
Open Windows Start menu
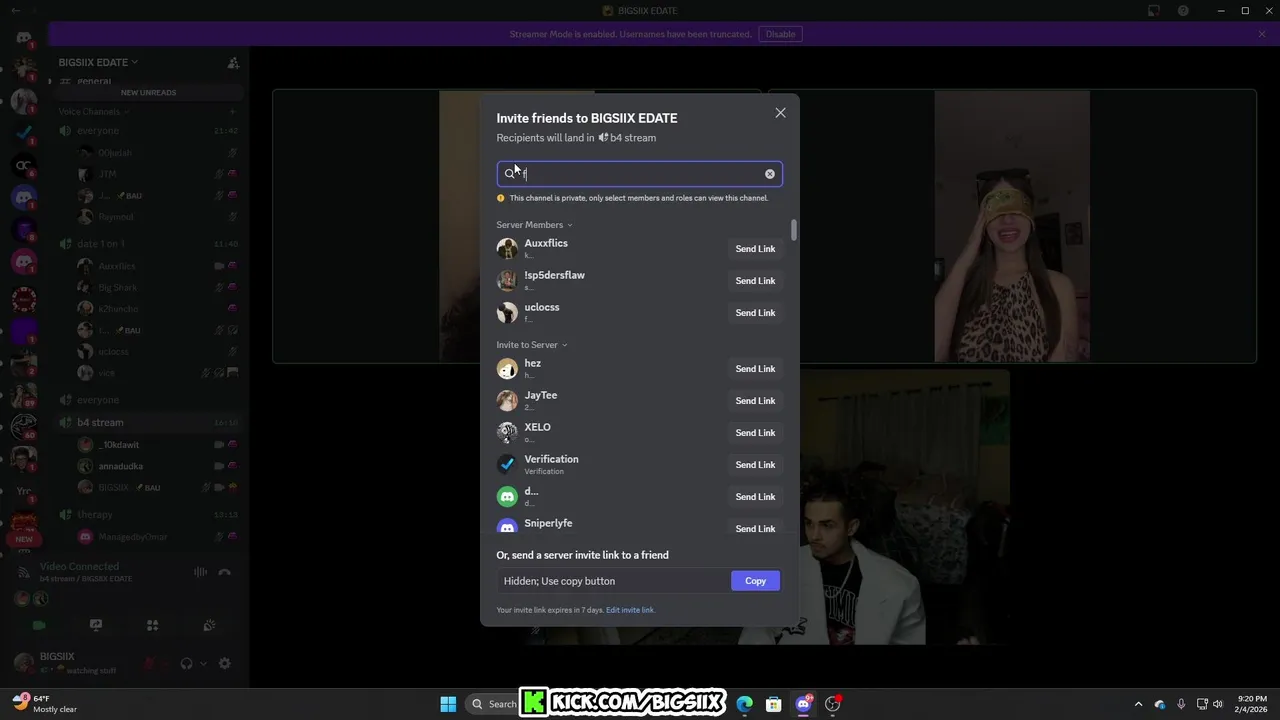(448, 704)
